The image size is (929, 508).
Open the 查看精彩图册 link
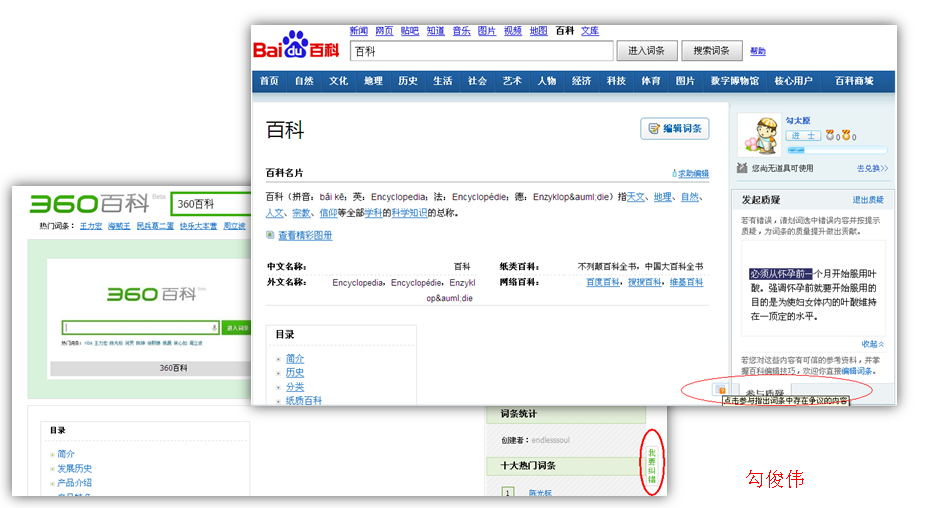[x=305, y=235]
